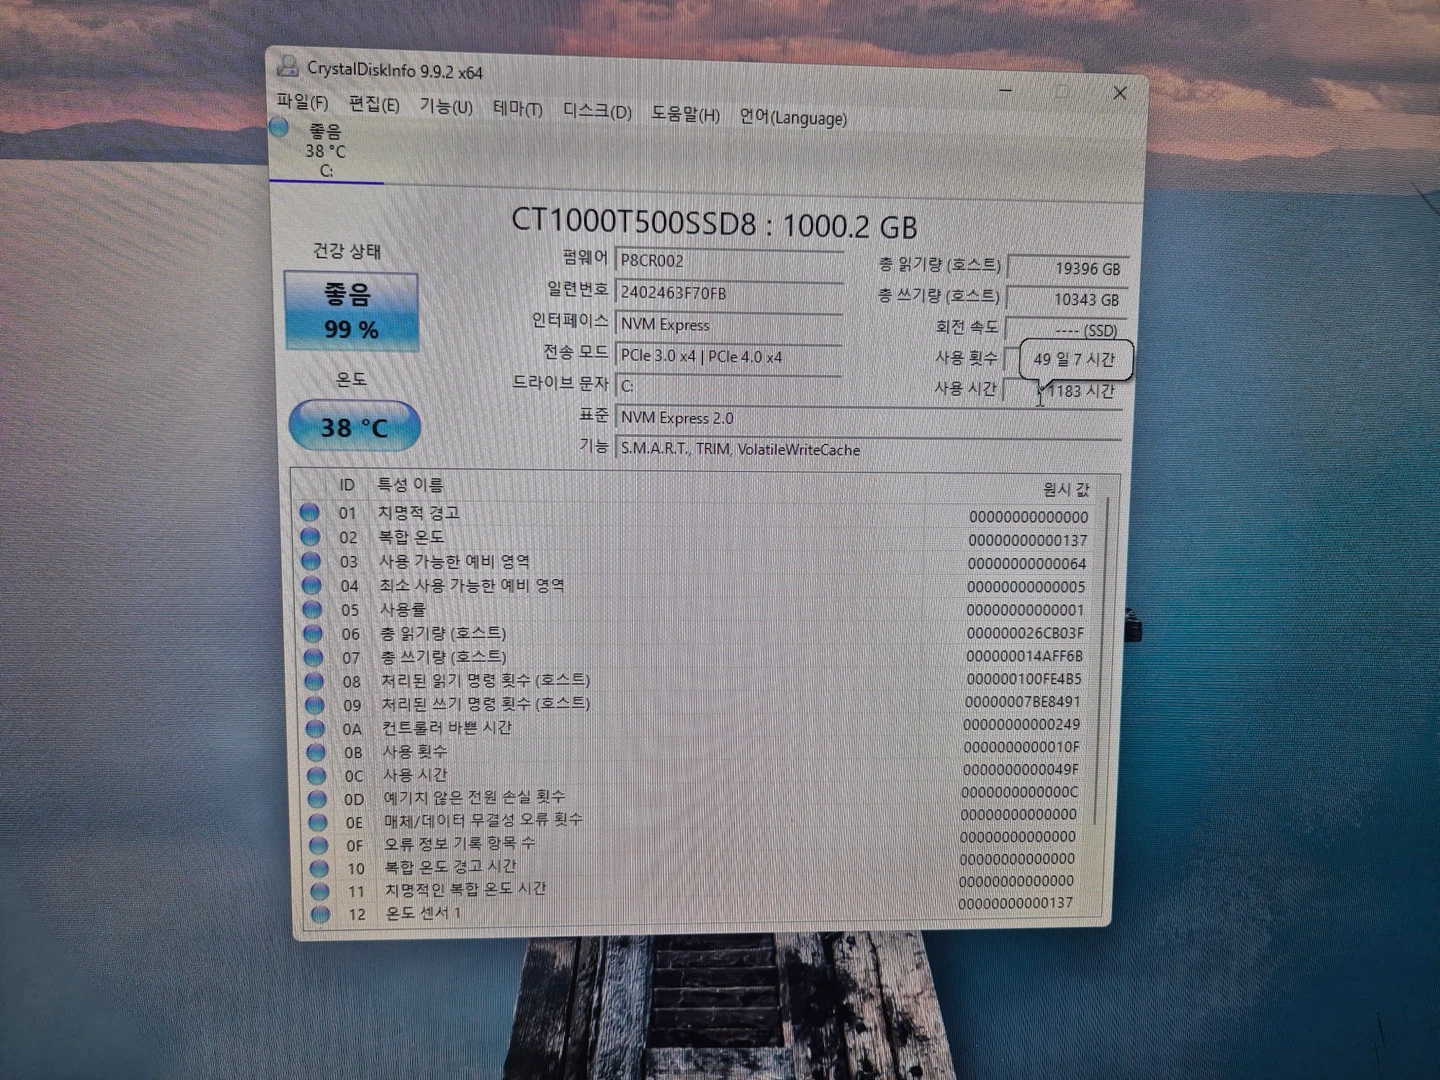The image size is (1440, 1080).
Task: Select the 최소 사용 가능한 예비 영역 row
Action: pyautogui.click(x=695, y=585)
